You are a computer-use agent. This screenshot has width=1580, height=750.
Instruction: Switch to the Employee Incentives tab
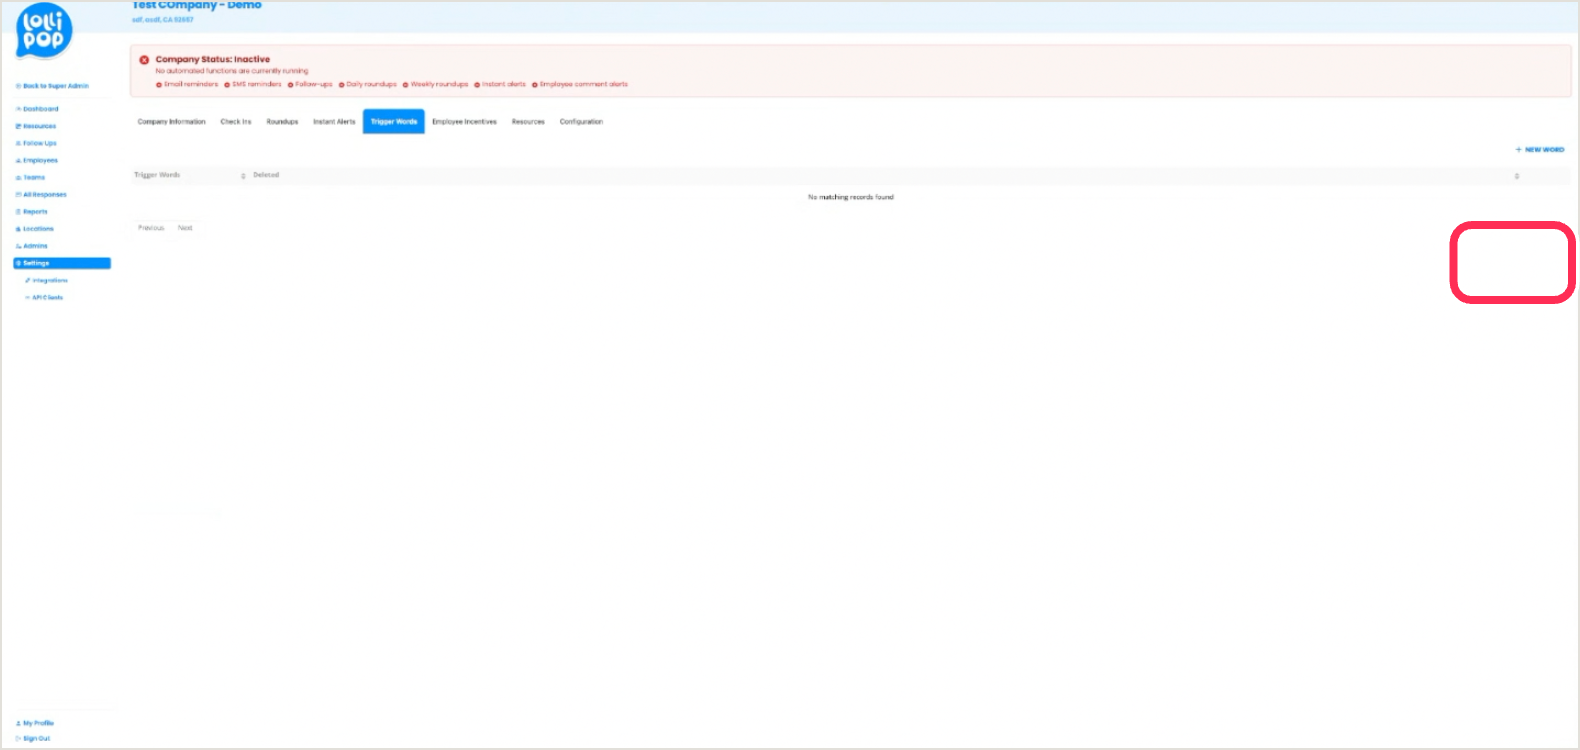464,122
